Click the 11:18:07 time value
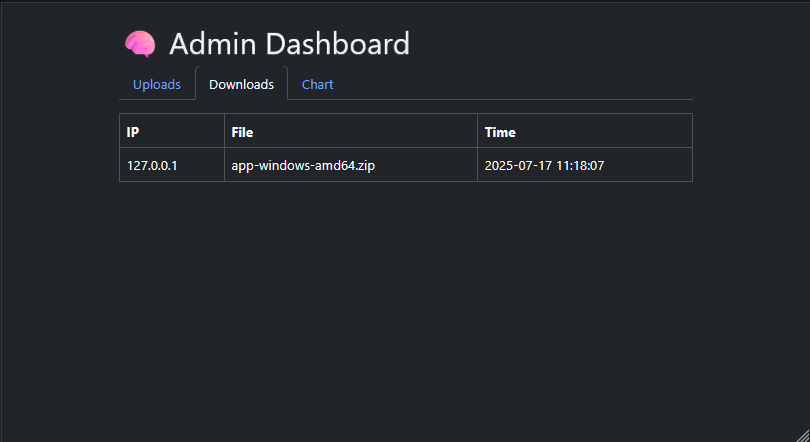This screenshot has width=810, height=442. 580,166
